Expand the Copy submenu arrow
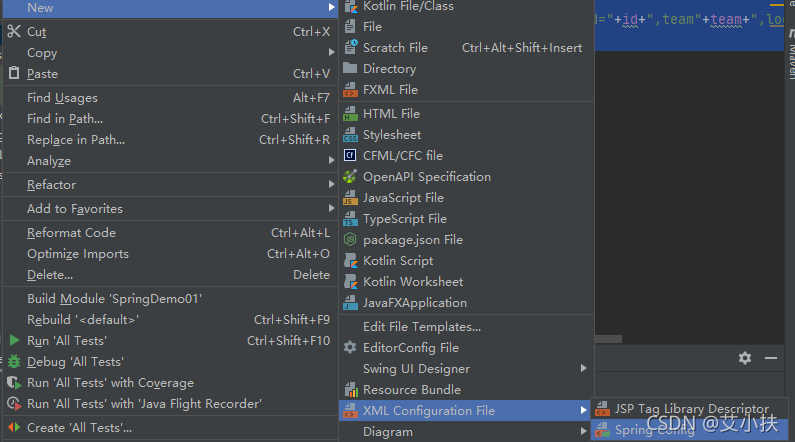This screenshot has height=442, width=795. pyautogui.click(x=331, y=52)
